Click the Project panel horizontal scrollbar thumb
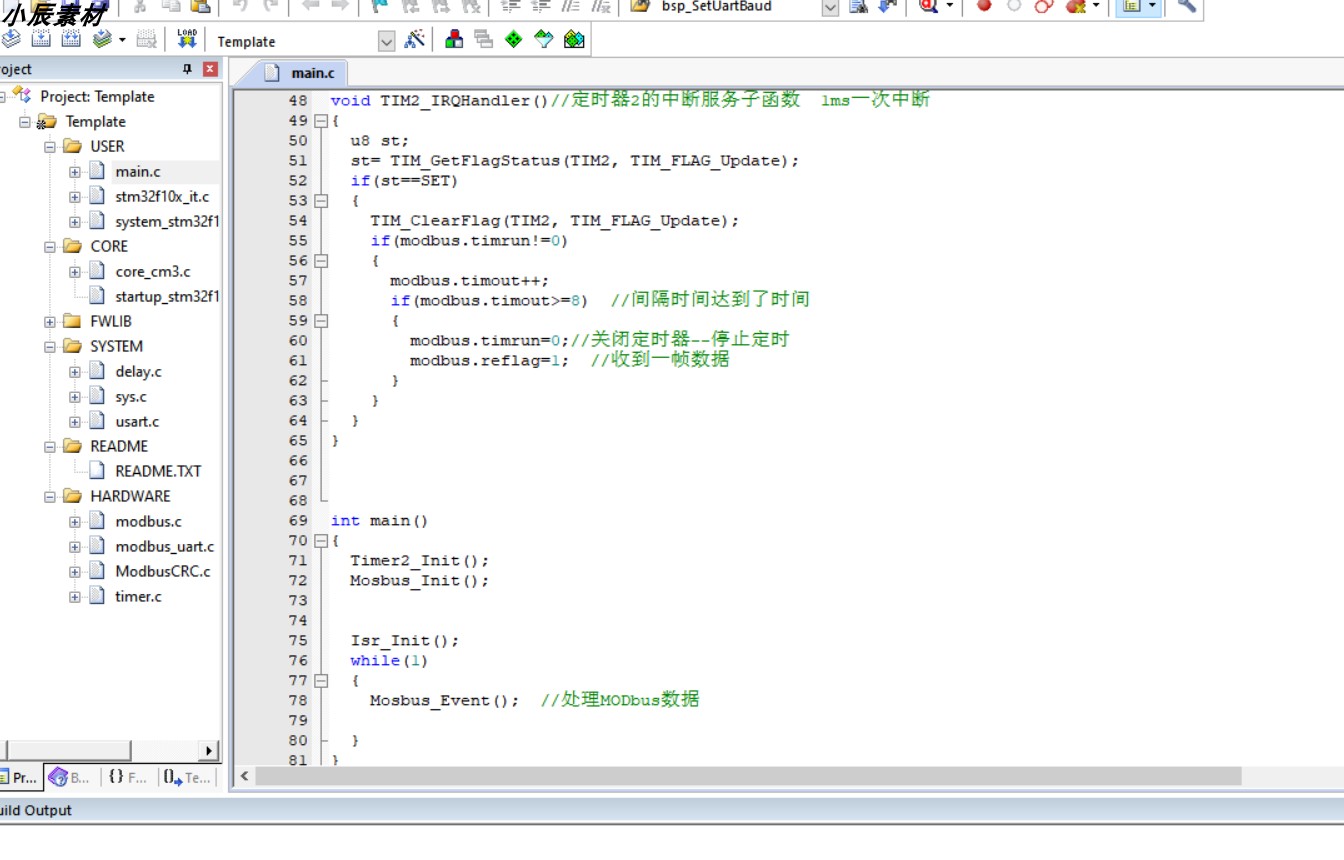 pos(69,751)
